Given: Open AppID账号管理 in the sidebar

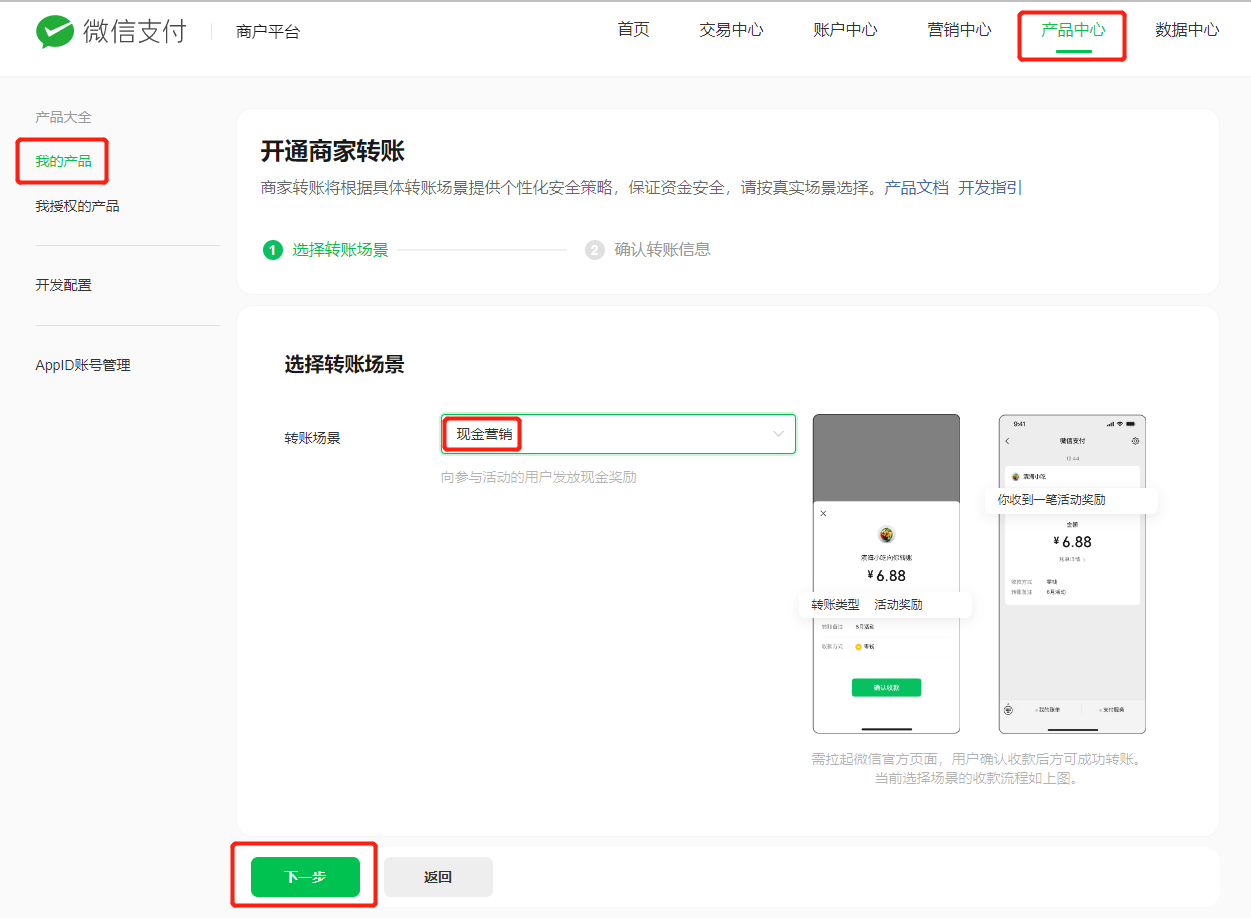Looking at the screenshot, I should (x=83, y=365).
